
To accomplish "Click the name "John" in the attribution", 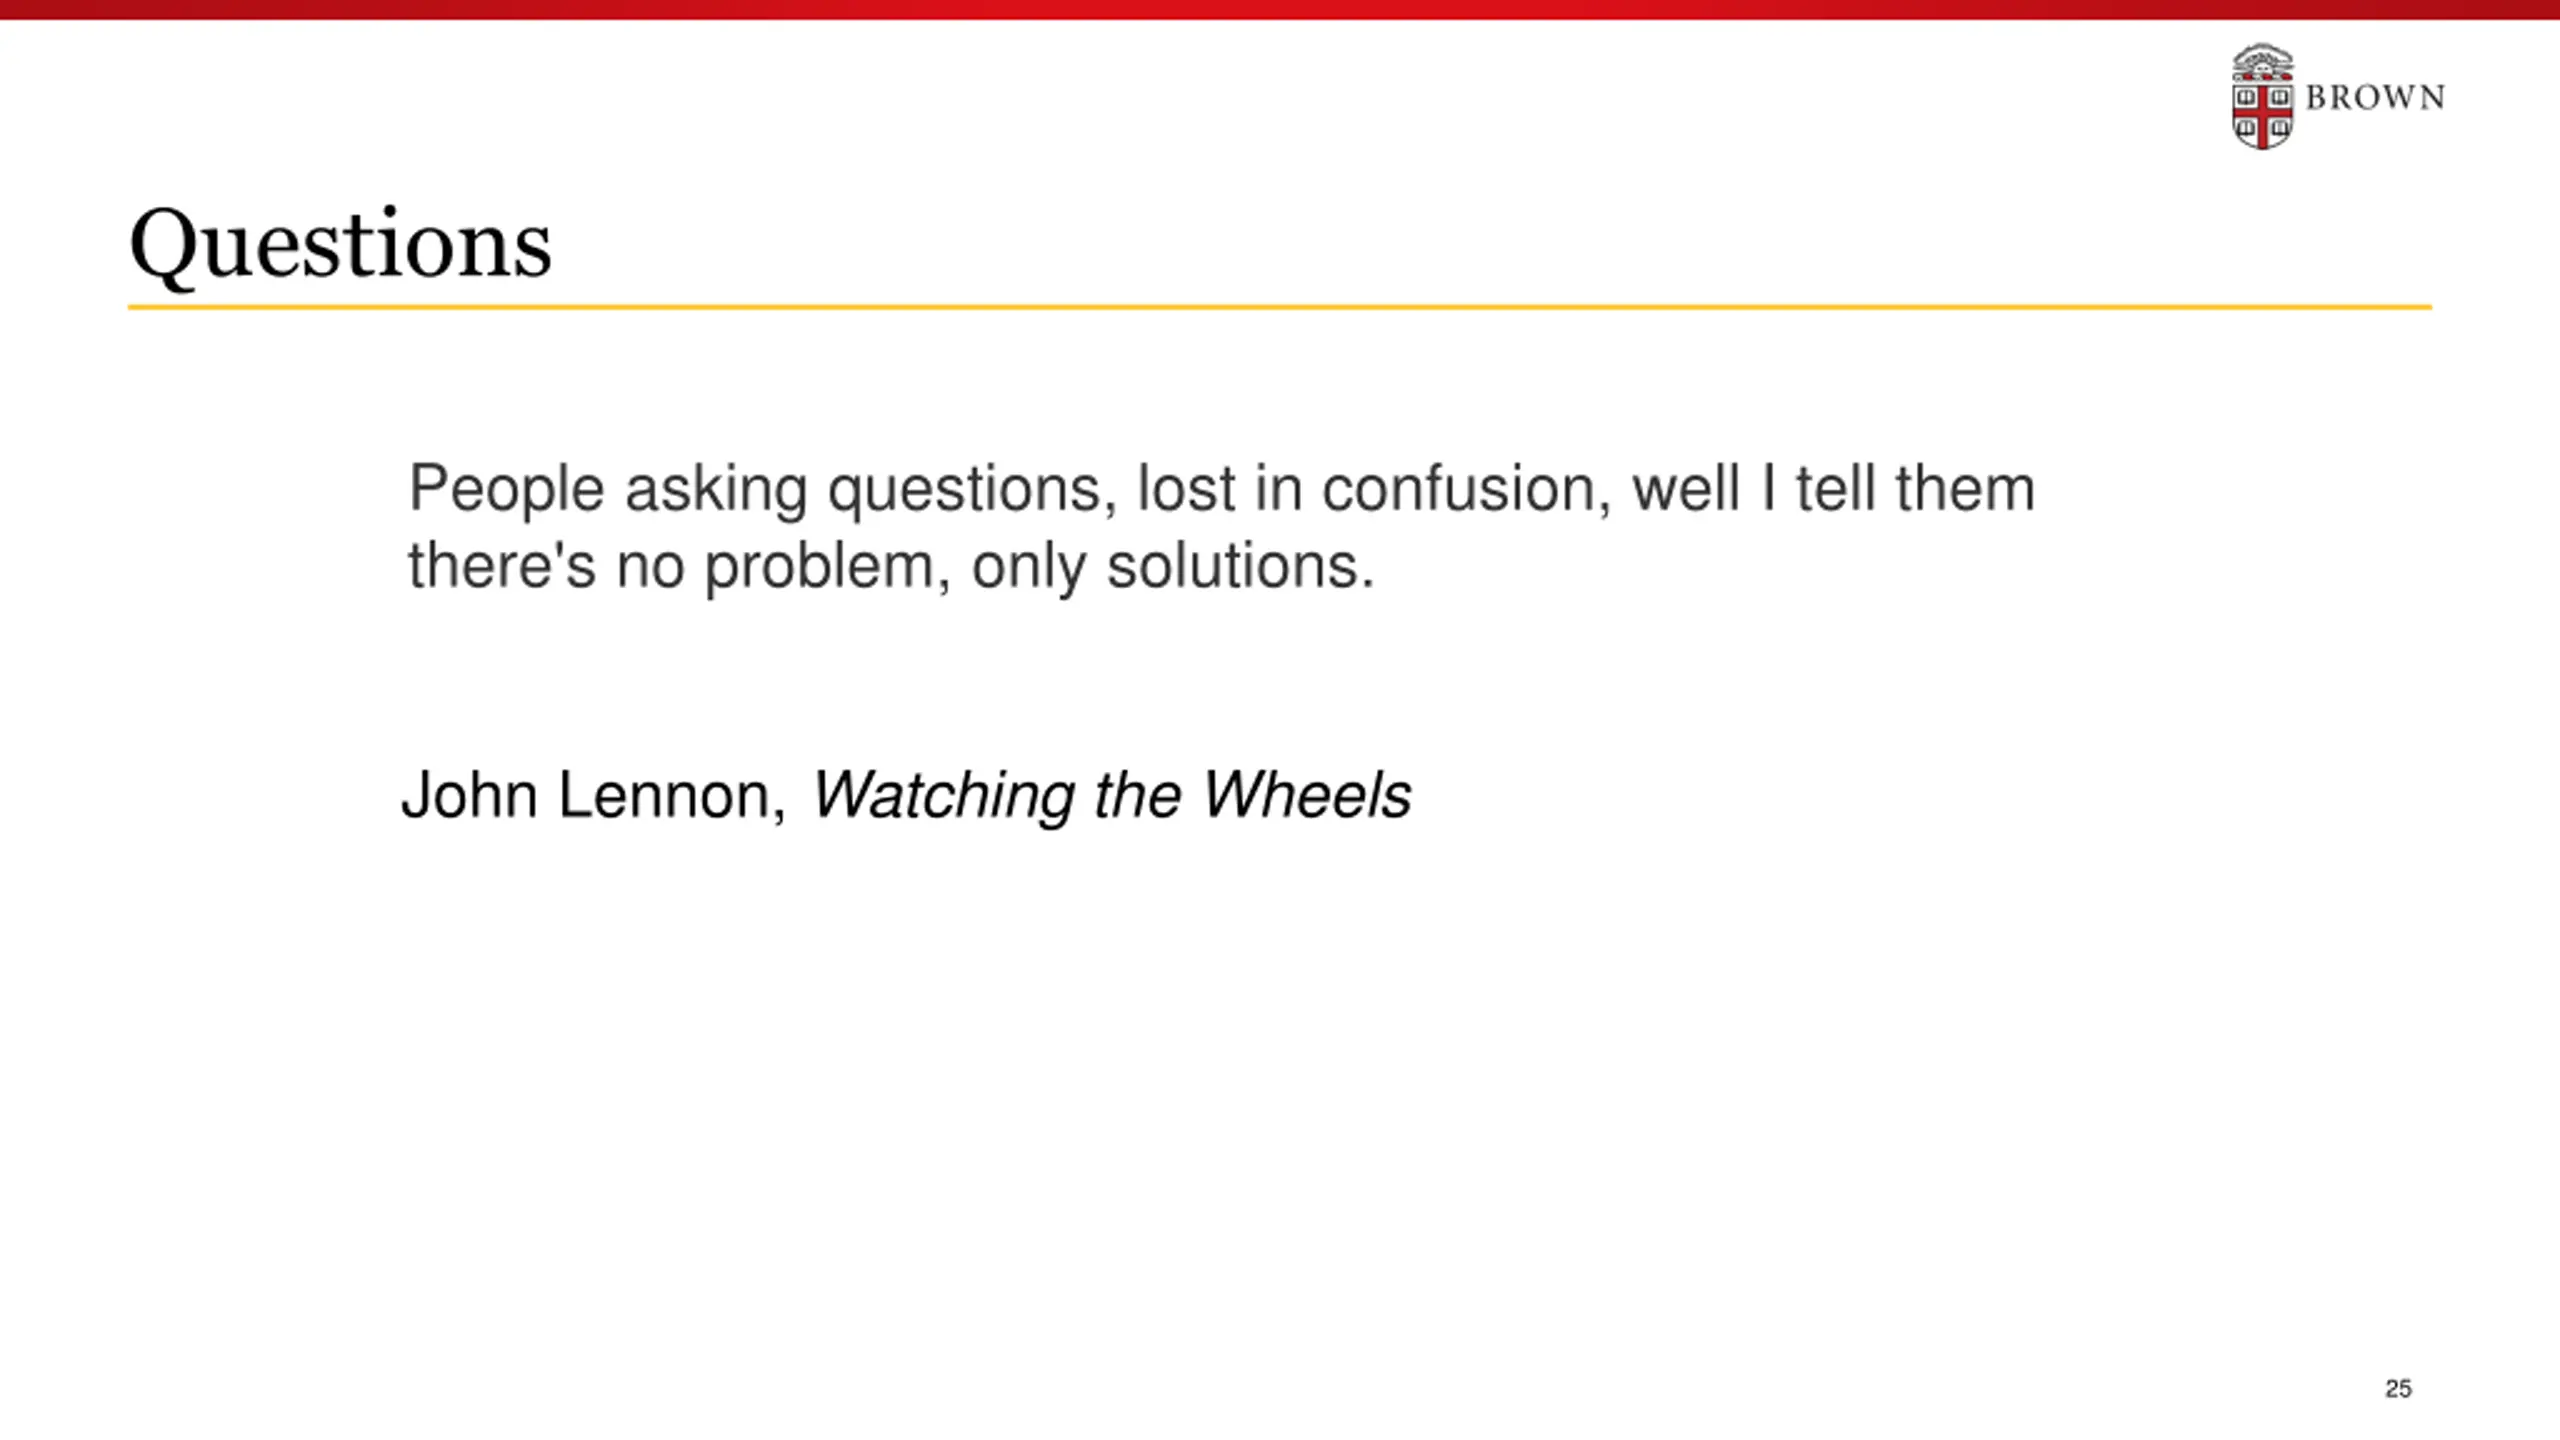I will 470,796.
